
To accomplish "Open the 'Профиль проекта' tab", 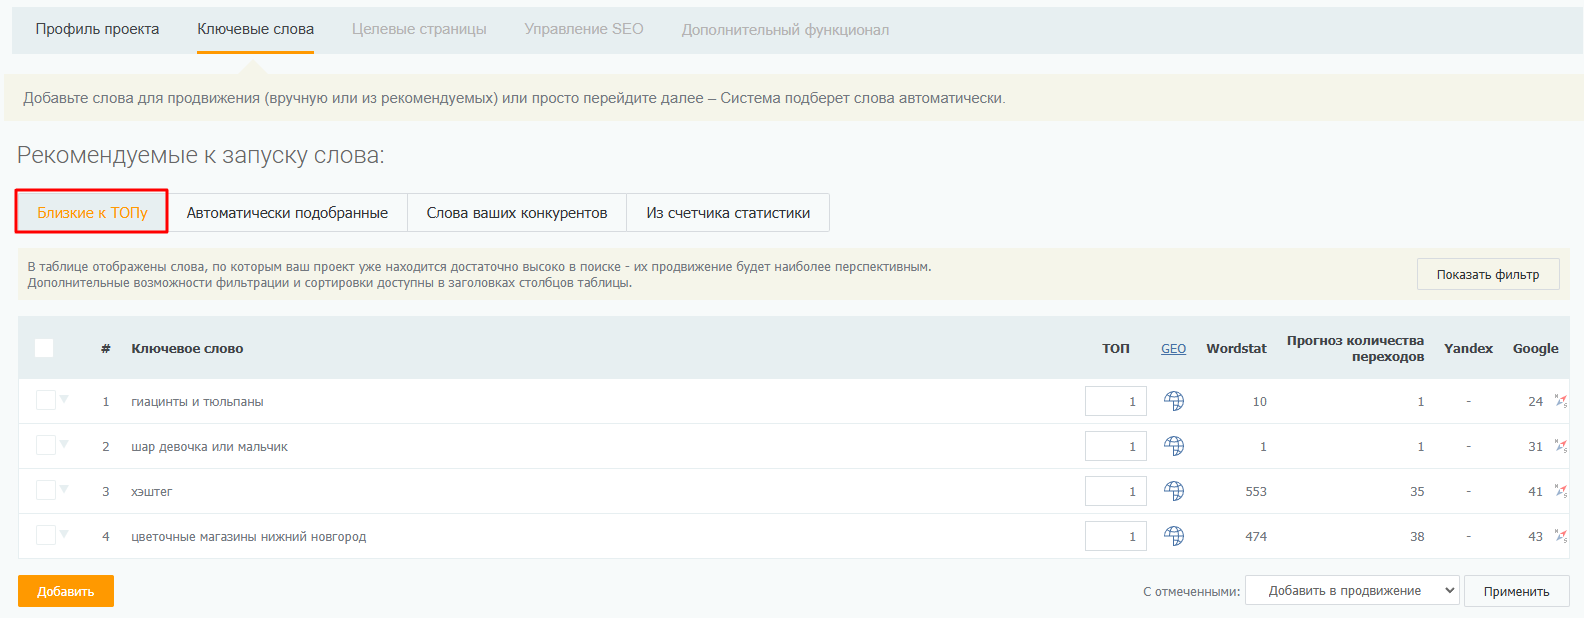I will (97, 29).
